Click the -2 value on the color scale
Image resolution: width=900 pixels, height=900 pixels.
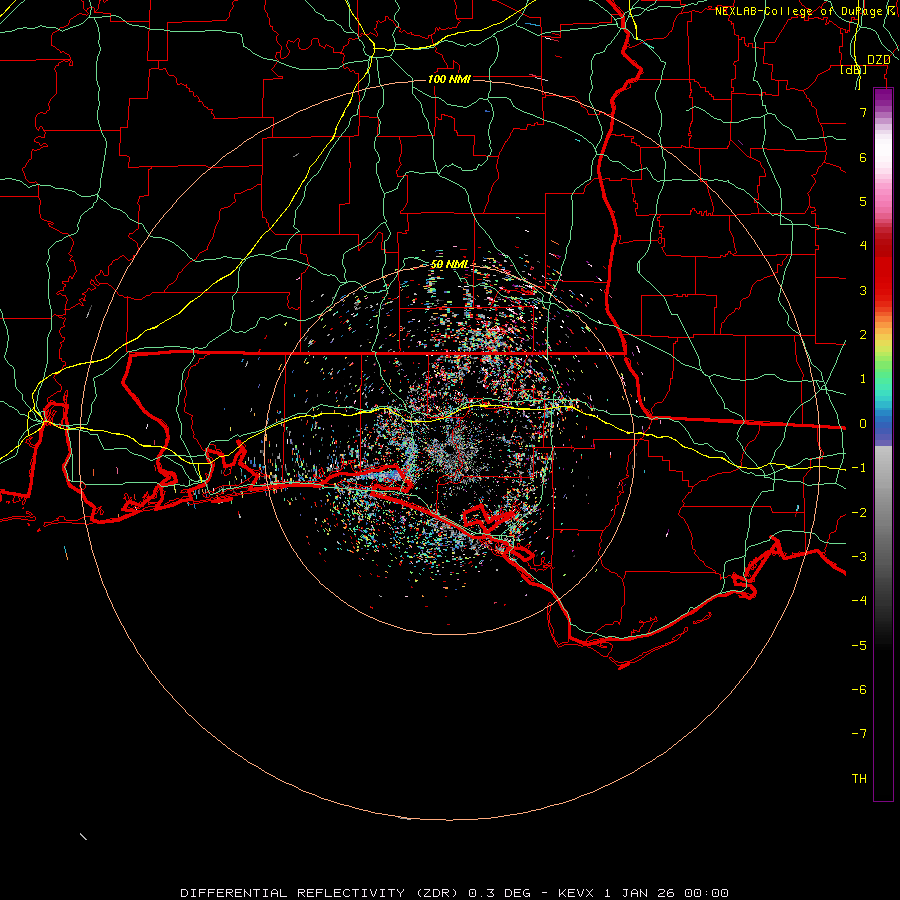point(859,512)
